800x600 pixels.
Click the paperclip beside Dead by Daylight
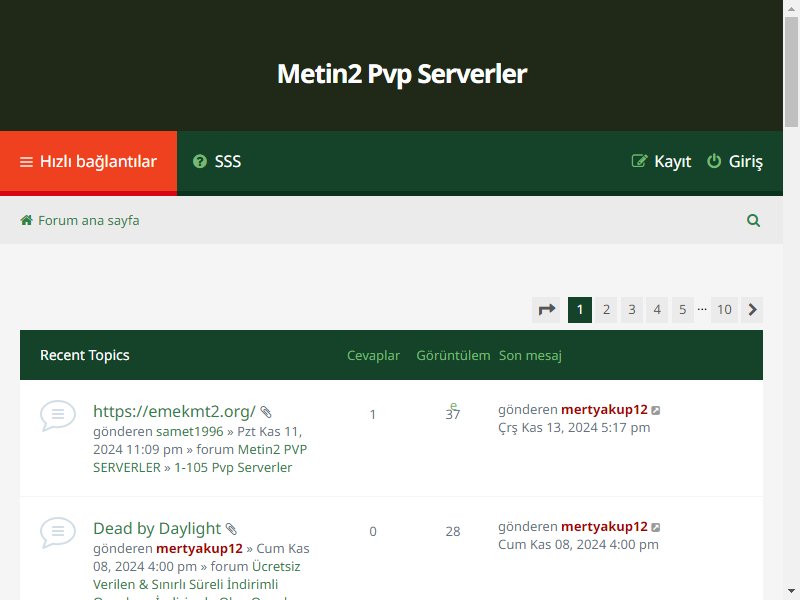pyautogui.click(x=231, y=529)
